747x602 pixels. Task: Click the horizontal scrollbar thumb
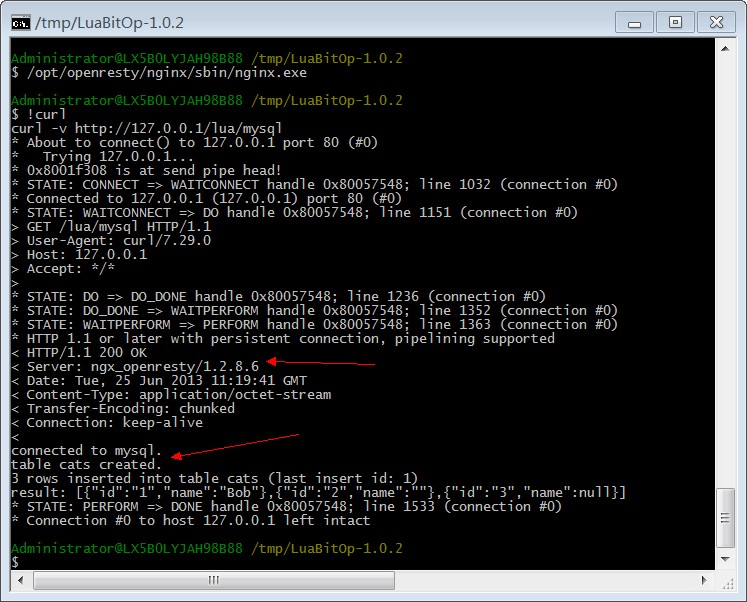coord(214,580)
